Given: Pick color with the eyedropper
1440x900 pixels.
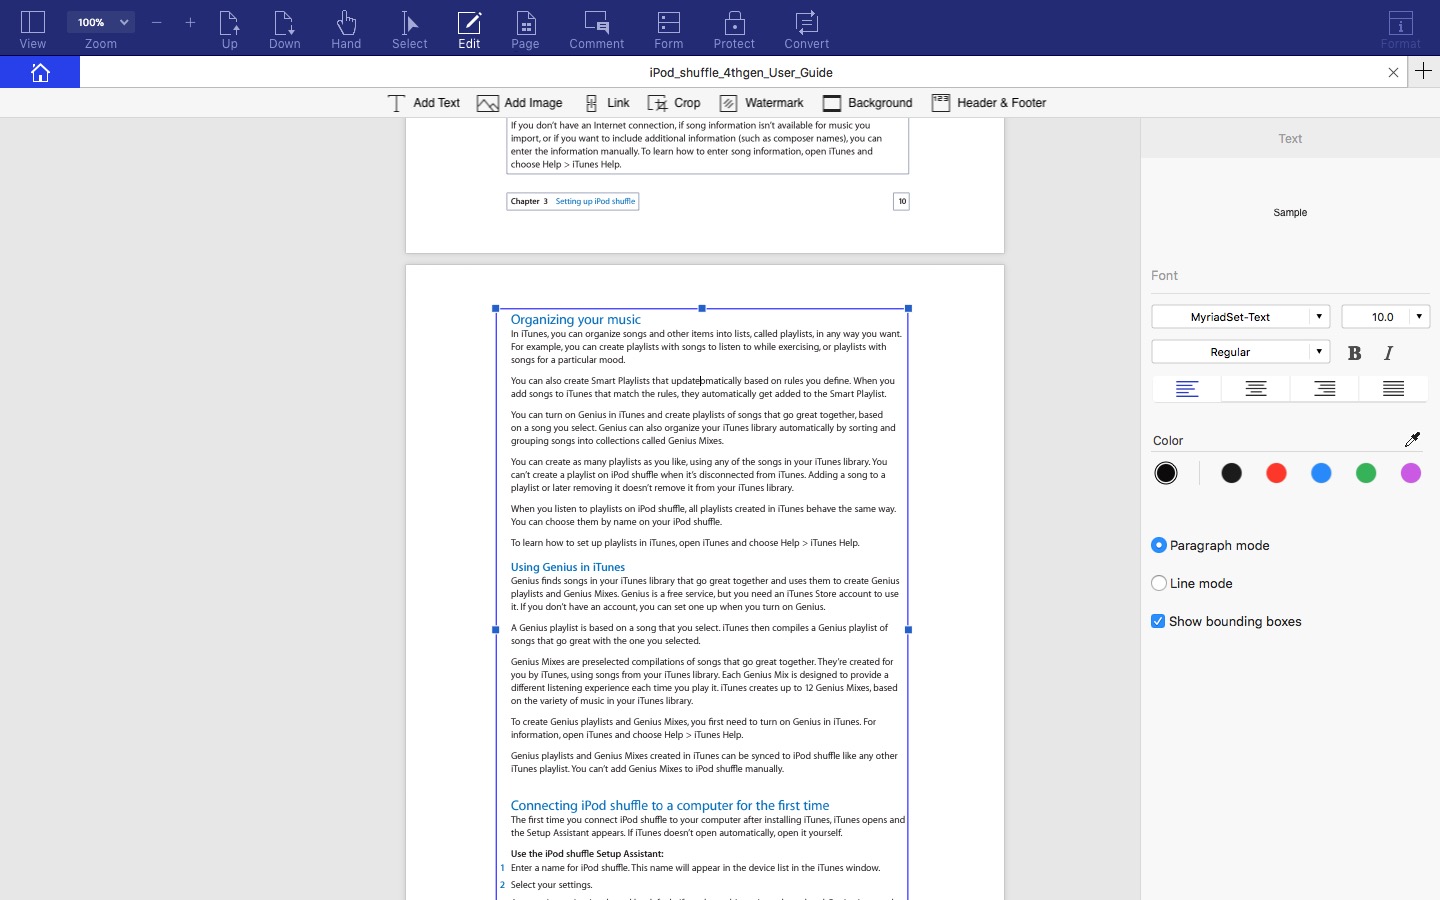Looking at the screenshot, I should (1412, 440).
